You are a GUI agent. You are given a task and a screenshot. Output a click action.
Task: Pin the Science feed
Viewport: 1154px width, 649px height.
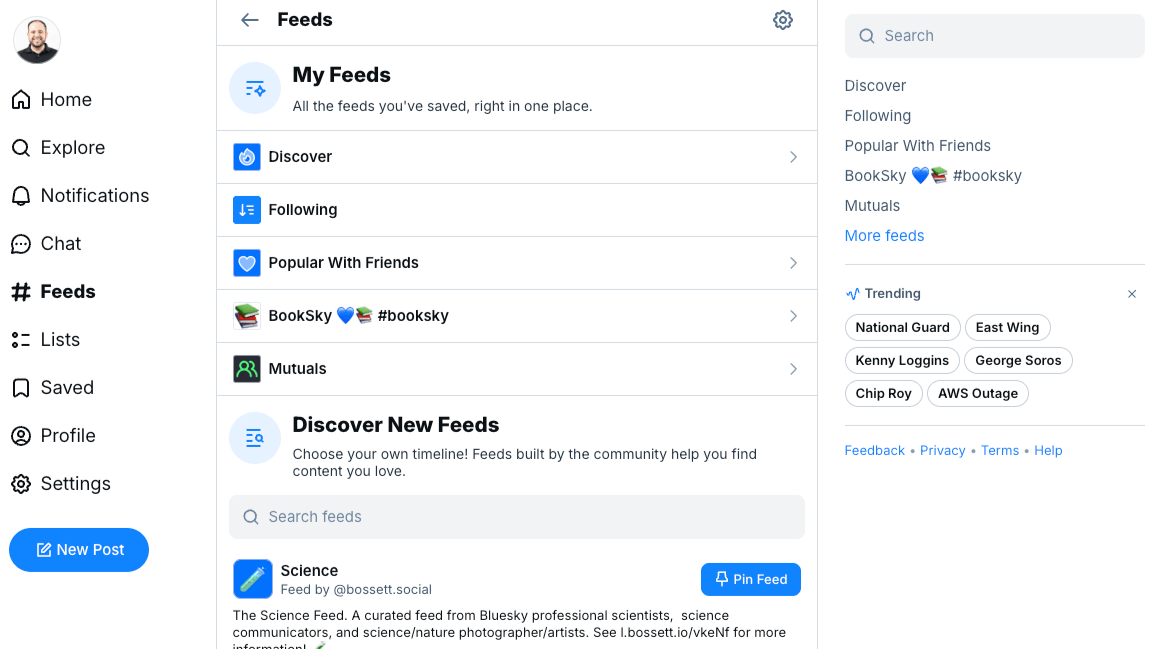(x=750, y=579)
